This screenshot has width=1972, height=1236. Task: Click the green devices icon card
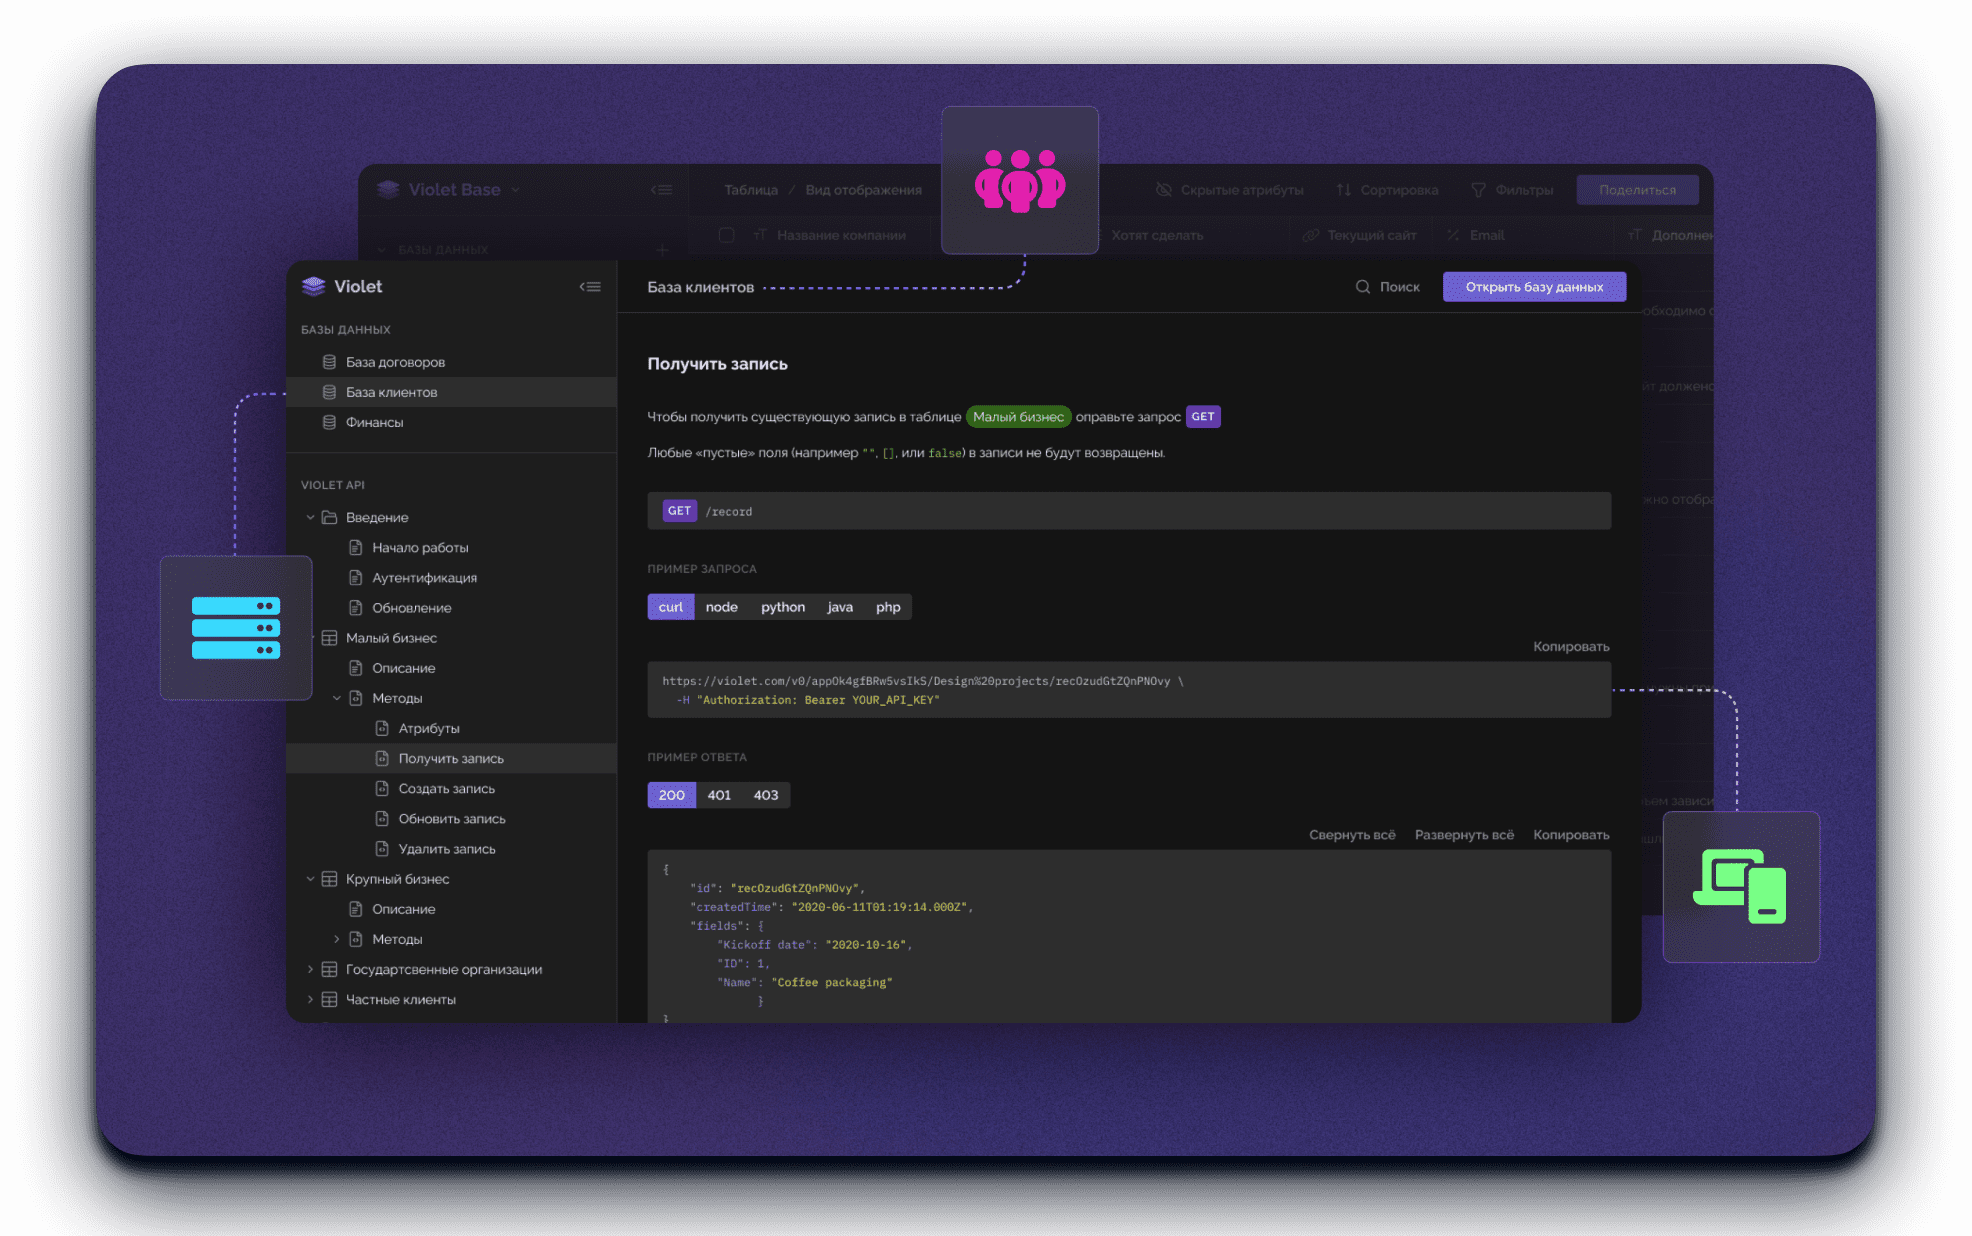click(x=1740, y=886)
